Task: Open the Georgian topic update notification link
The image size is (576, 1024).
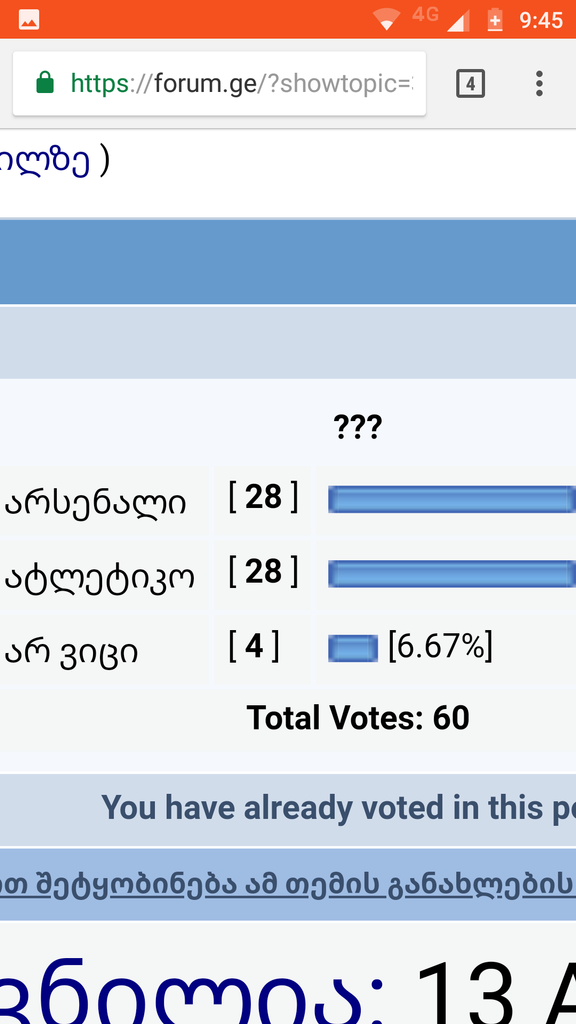Action: tap(288, 884)
